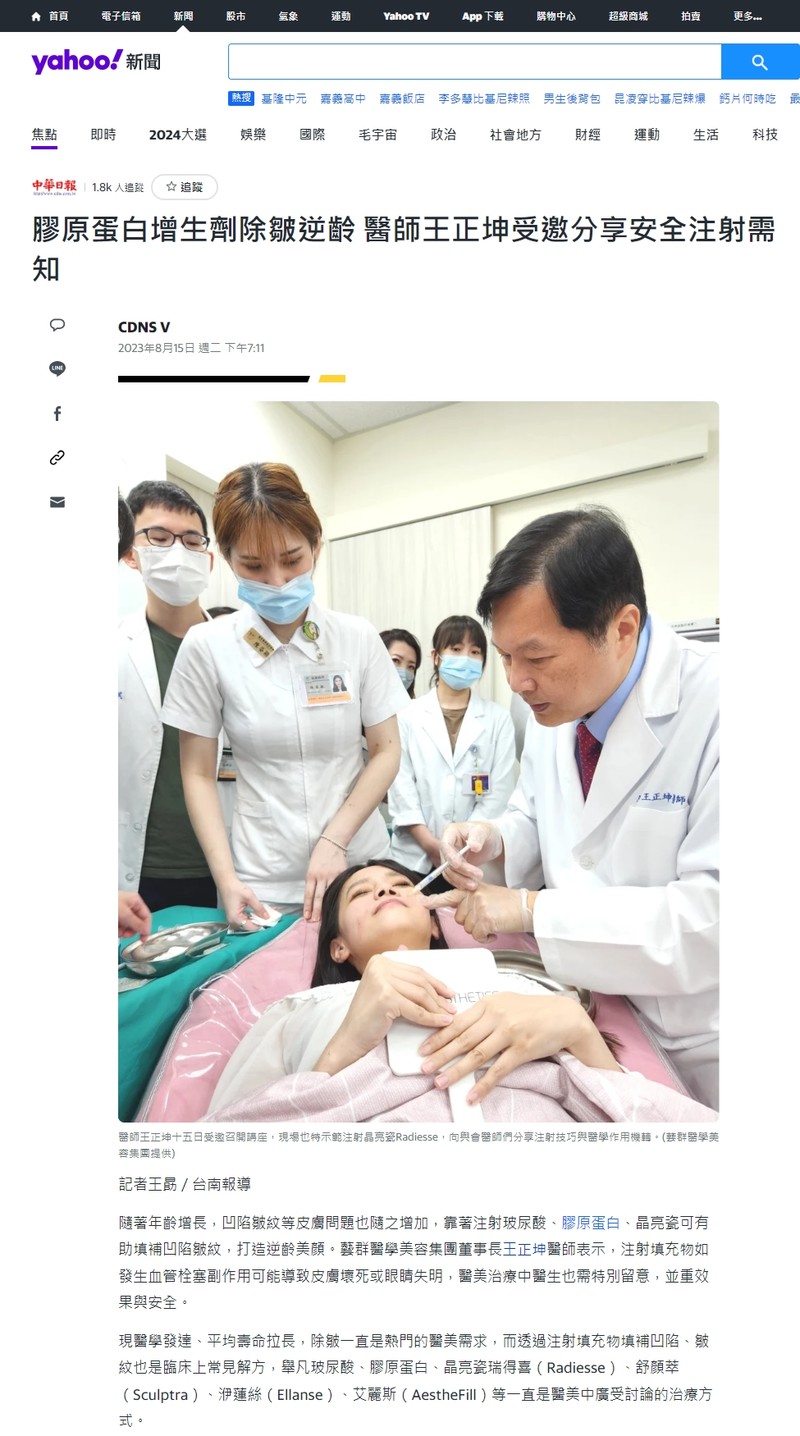Share article by email envelope icon
The height and width of the screenshot is (1436, 800).
pyautogui.click(x=57, y=502)
